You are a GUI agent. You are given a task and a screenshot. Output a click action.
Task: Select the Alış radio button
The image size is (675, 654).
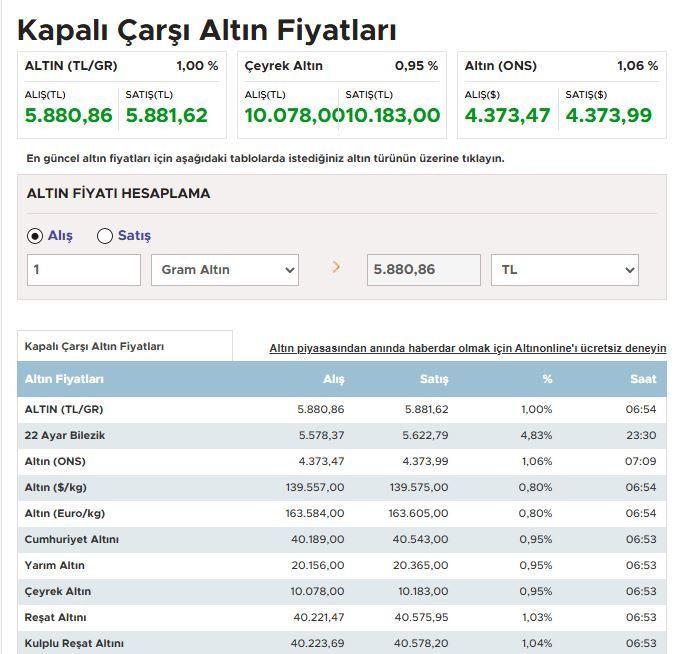36,236
